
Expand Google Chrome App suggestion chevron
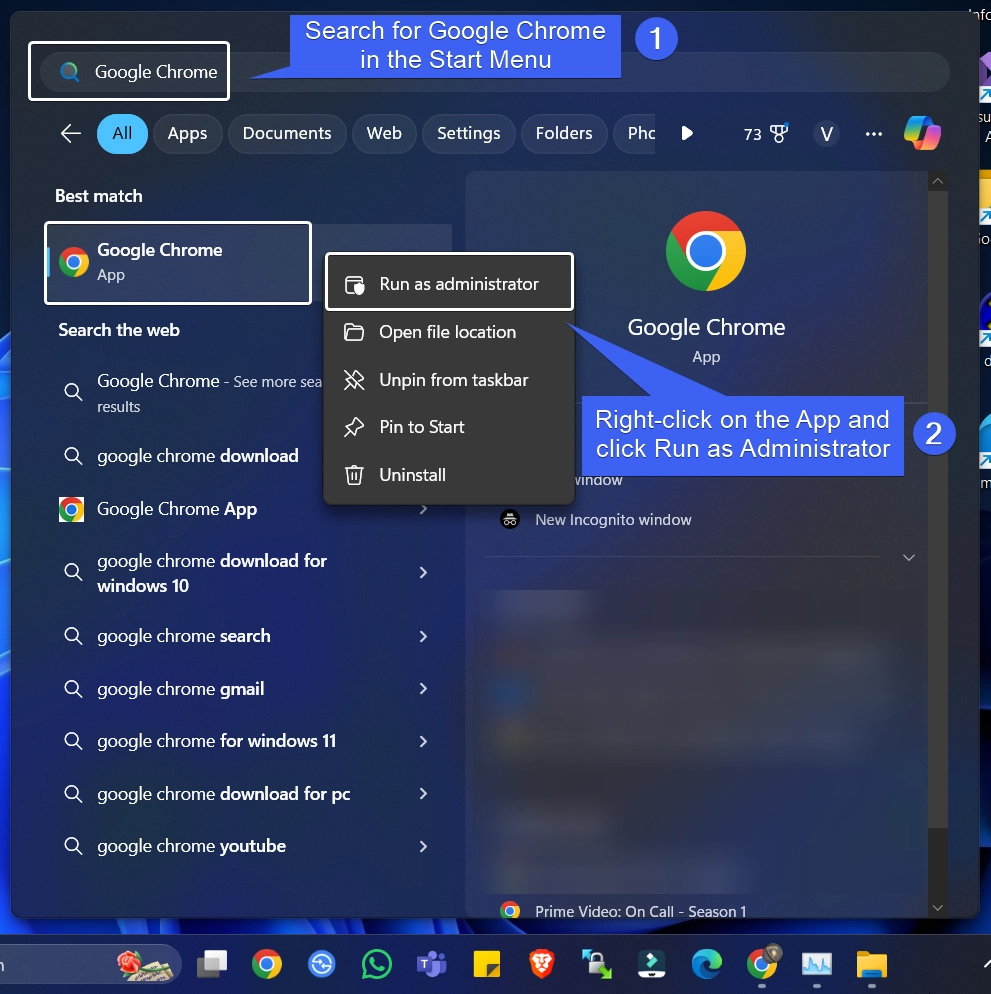point(424,509)
